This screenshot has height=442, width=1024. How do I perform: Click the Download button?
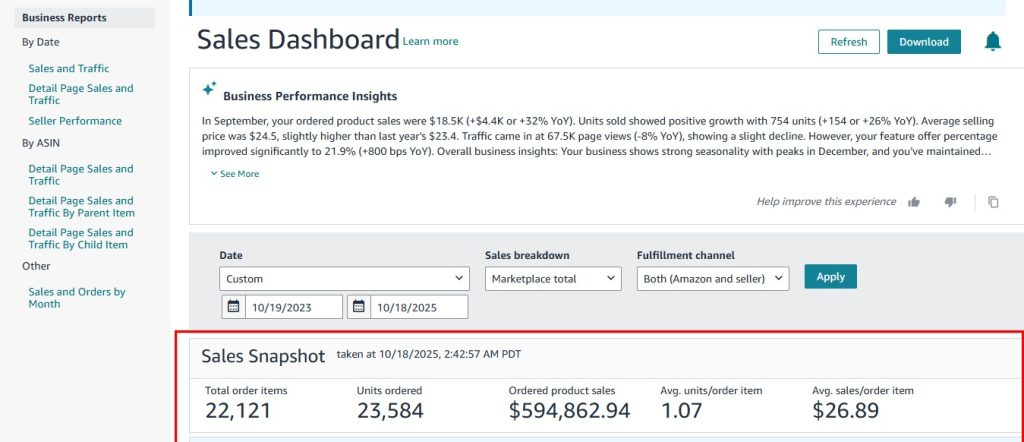923,42
